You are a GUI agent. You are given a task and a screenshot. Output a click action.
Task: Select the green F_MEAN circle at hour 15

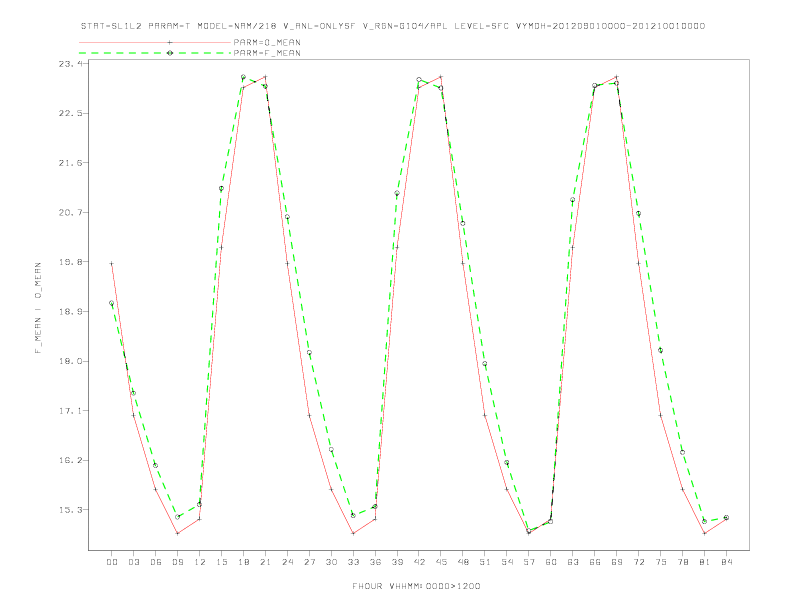click(x=221, y=188)
